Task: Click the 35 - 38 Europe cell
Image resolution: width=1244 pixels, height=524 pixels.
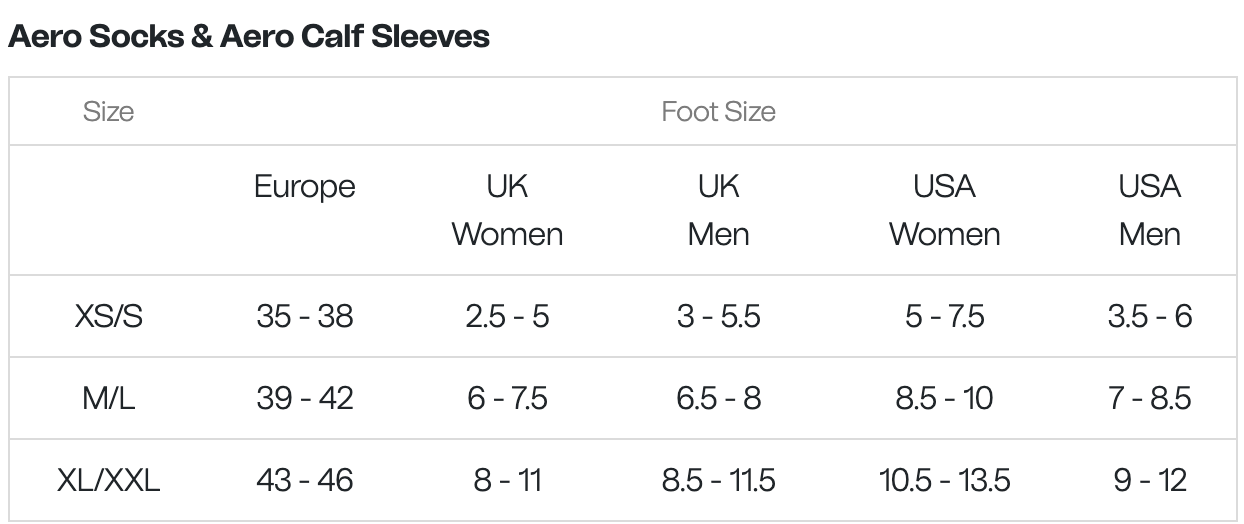Action: (x=304, y=317)
